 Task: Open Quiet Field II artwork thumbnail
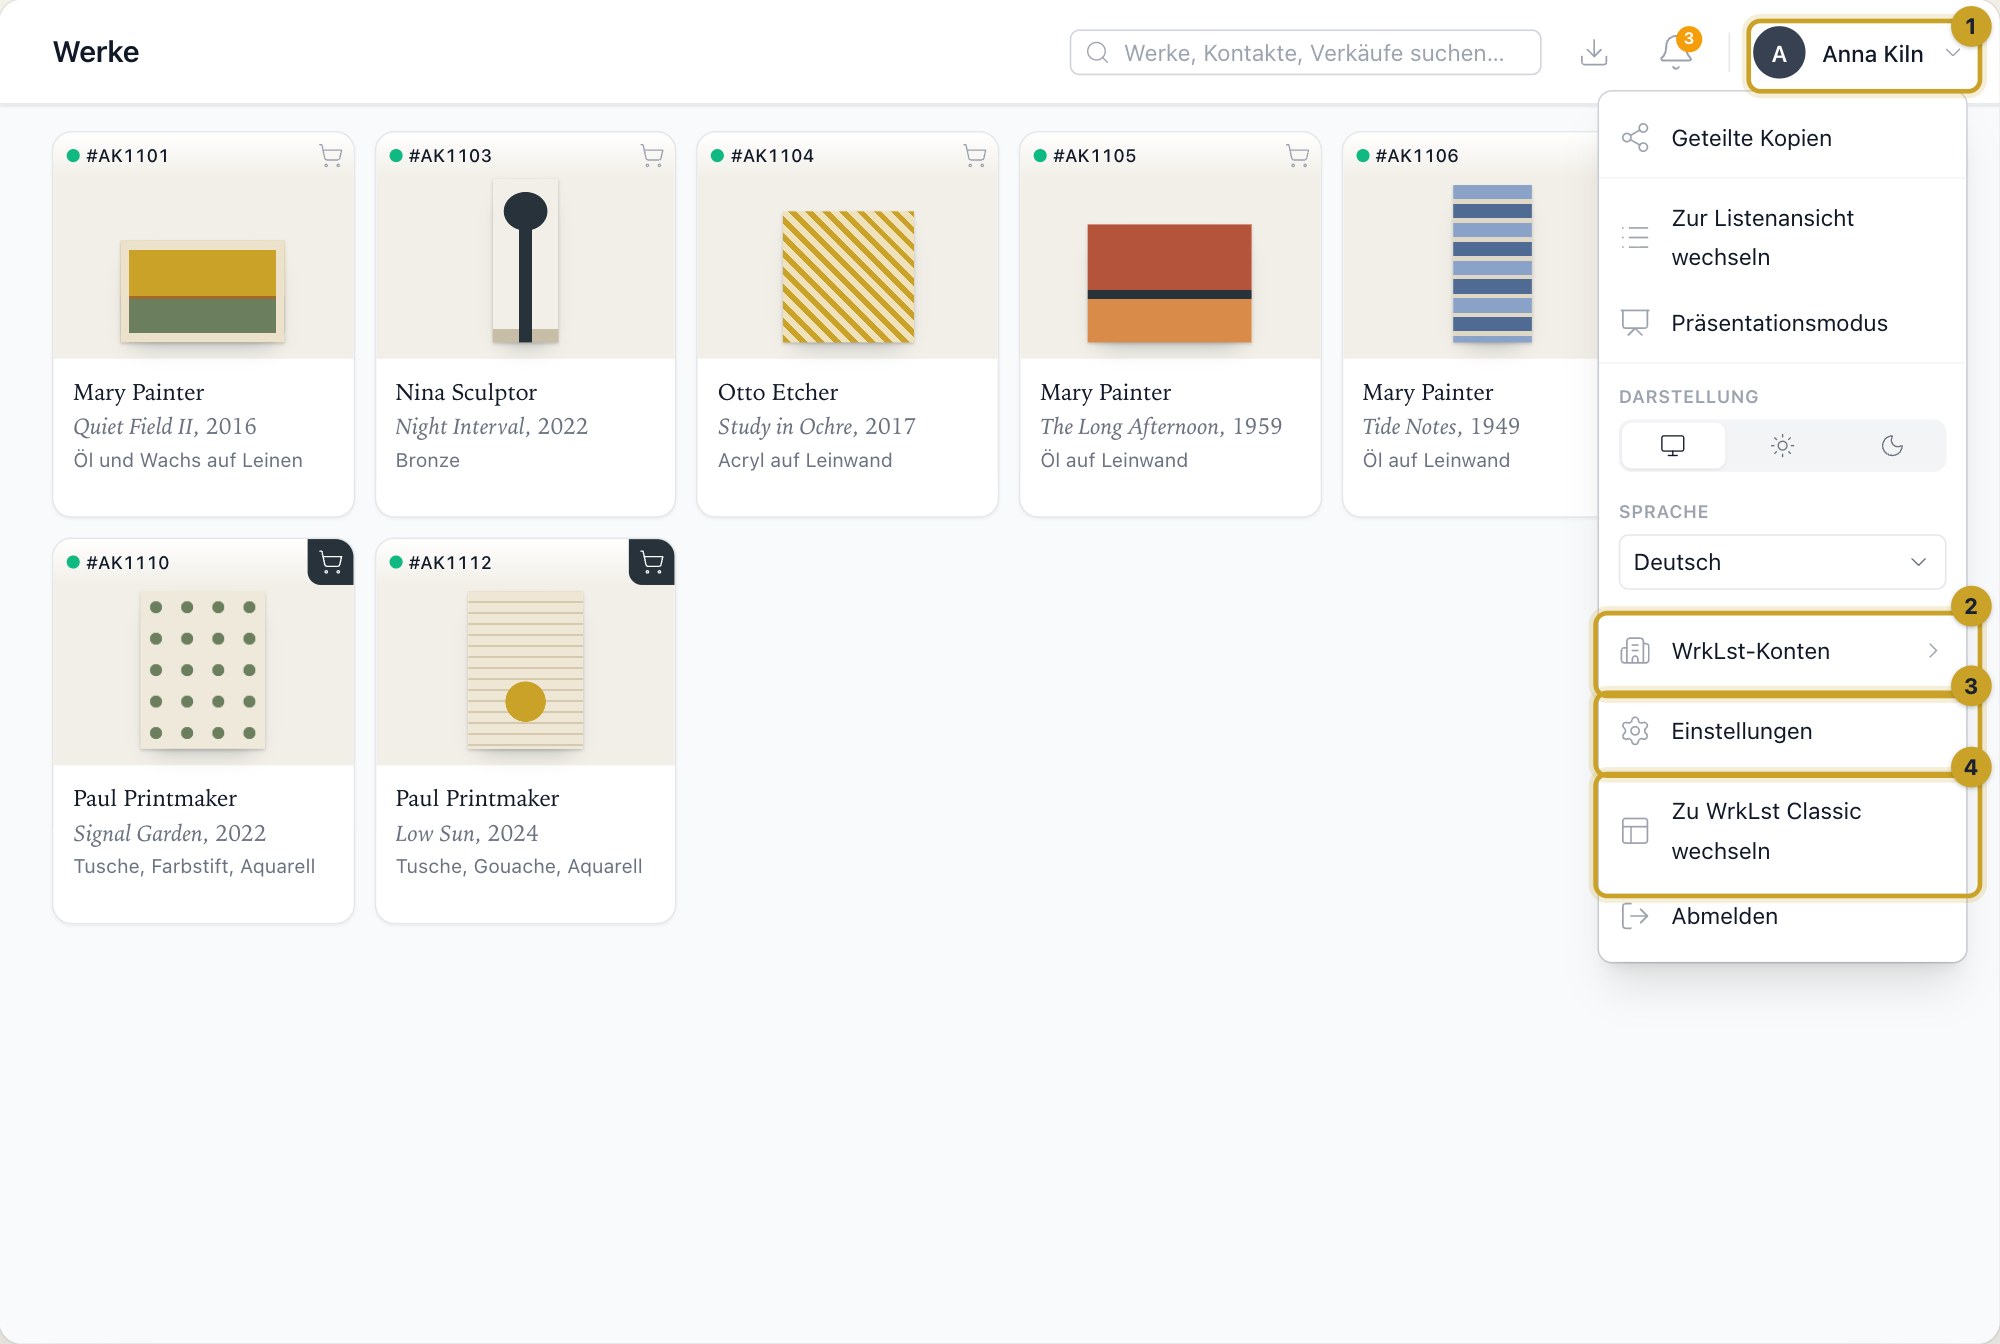[203, 292]
